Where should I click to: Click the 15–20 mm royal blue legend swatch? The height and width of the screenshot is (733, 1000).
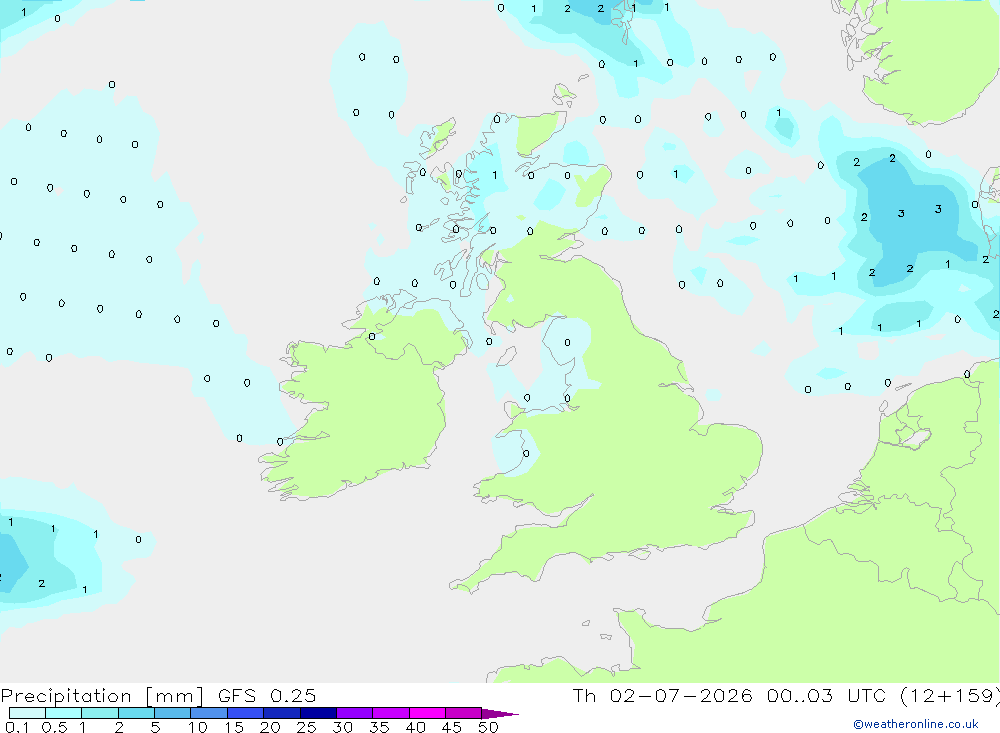(245, 713)
